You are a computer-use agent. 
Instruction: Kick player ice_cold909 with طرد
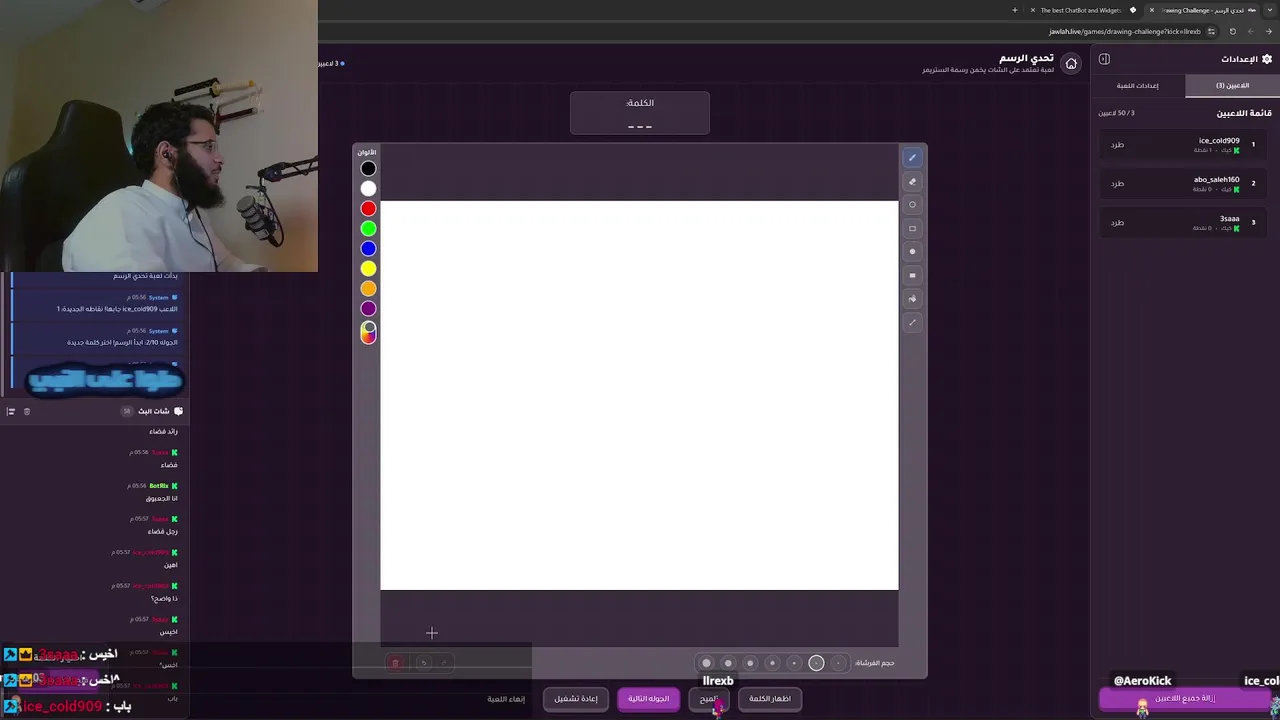1117,144
